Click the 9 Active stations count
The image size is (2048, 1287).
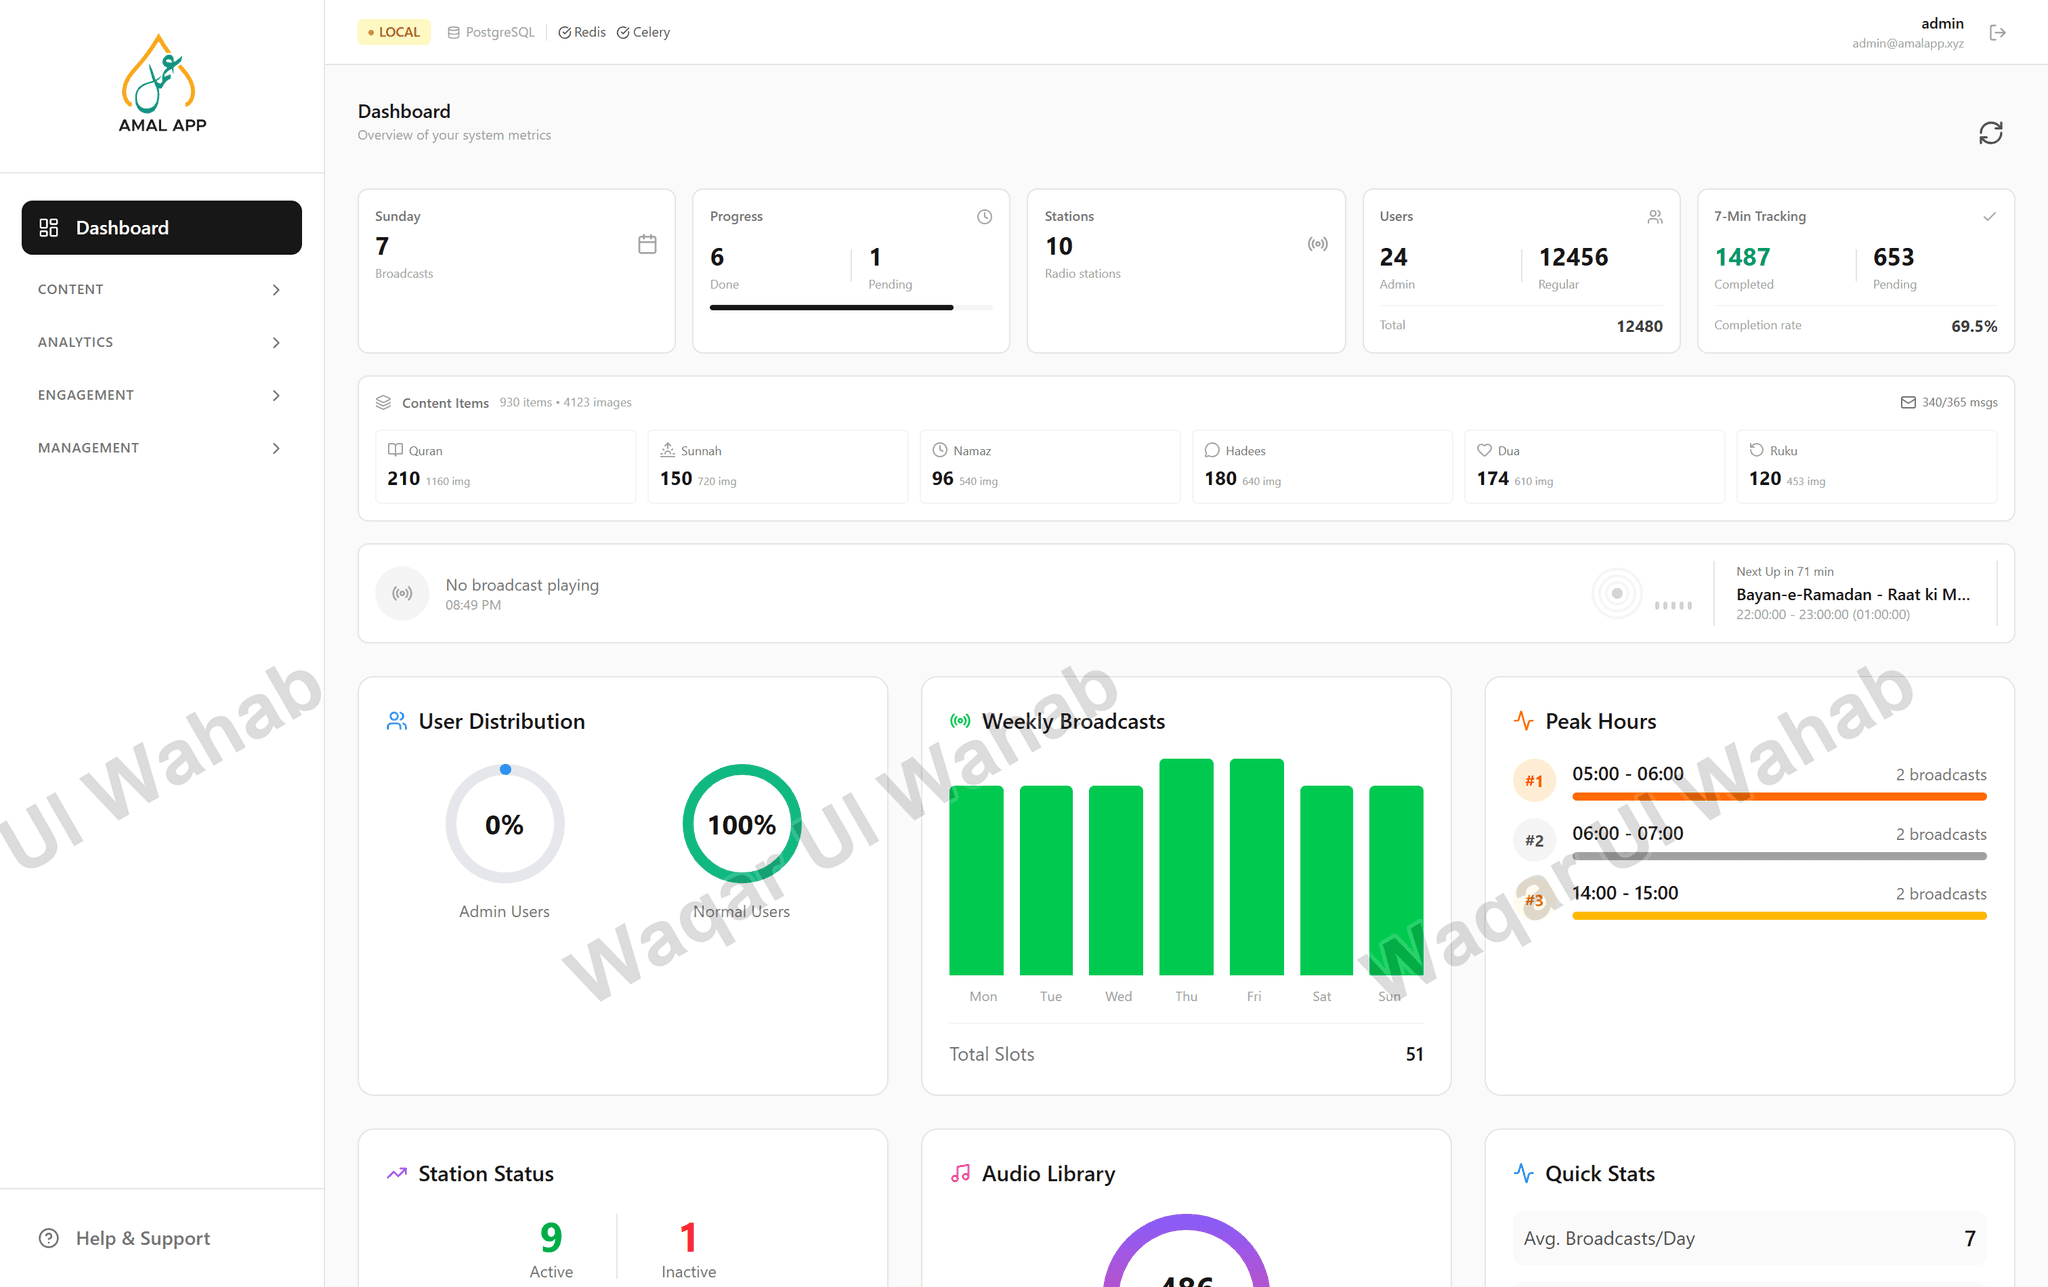pos(551,1238)
